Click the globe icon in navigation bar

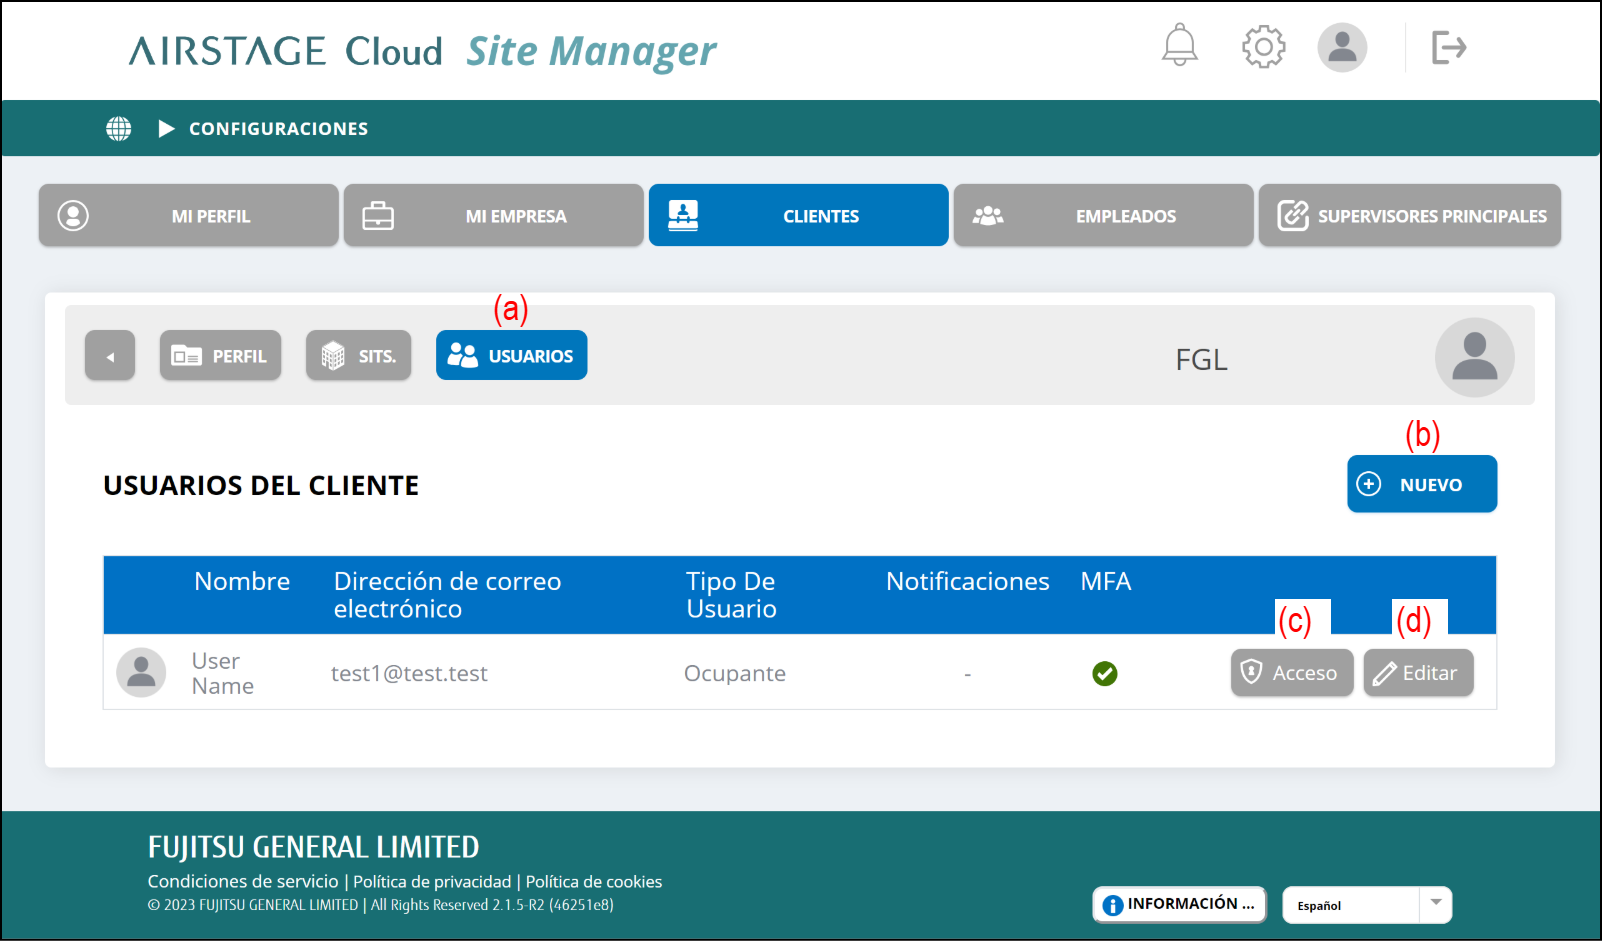click(119, 129)
